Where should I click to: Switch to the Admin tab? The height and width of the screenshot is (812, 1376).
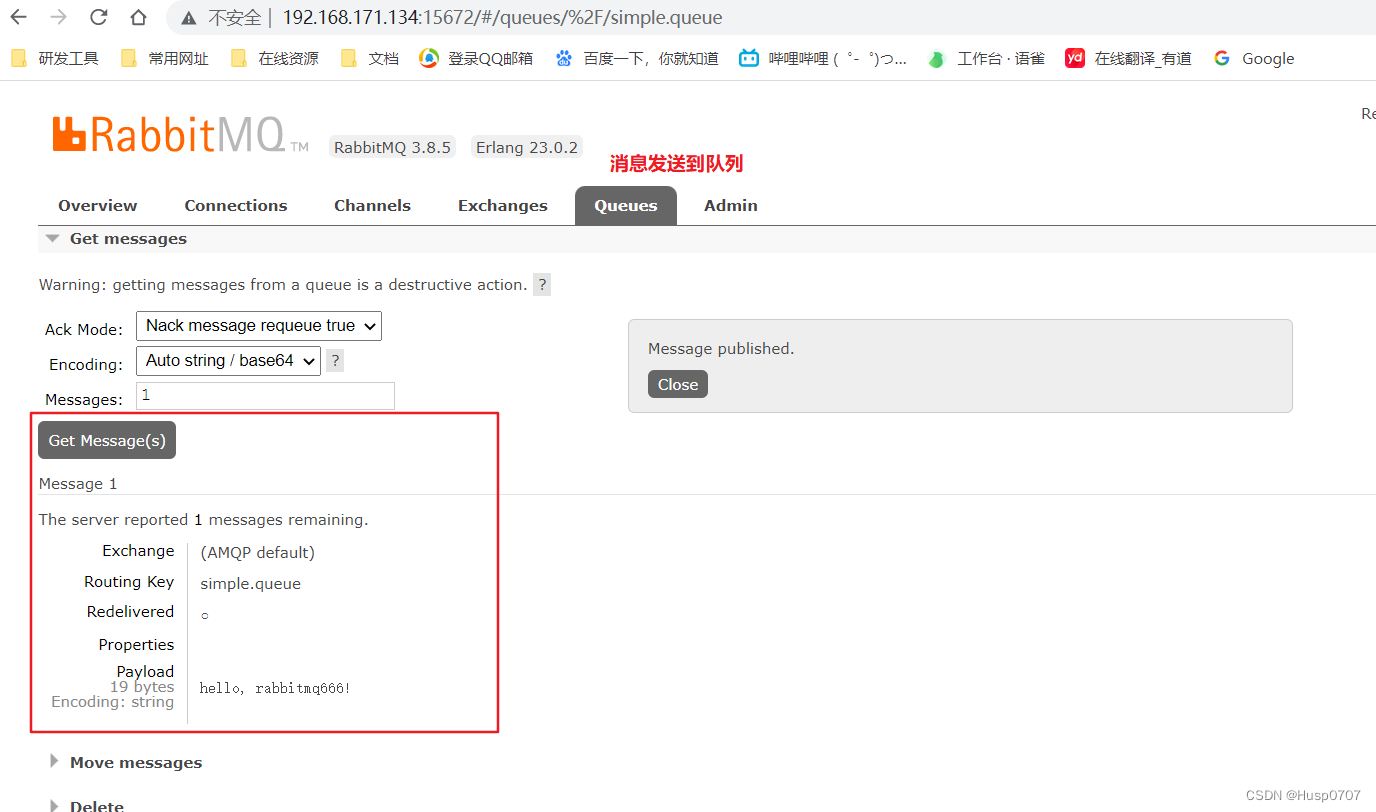pyautogui.click(x=730, y=205)
